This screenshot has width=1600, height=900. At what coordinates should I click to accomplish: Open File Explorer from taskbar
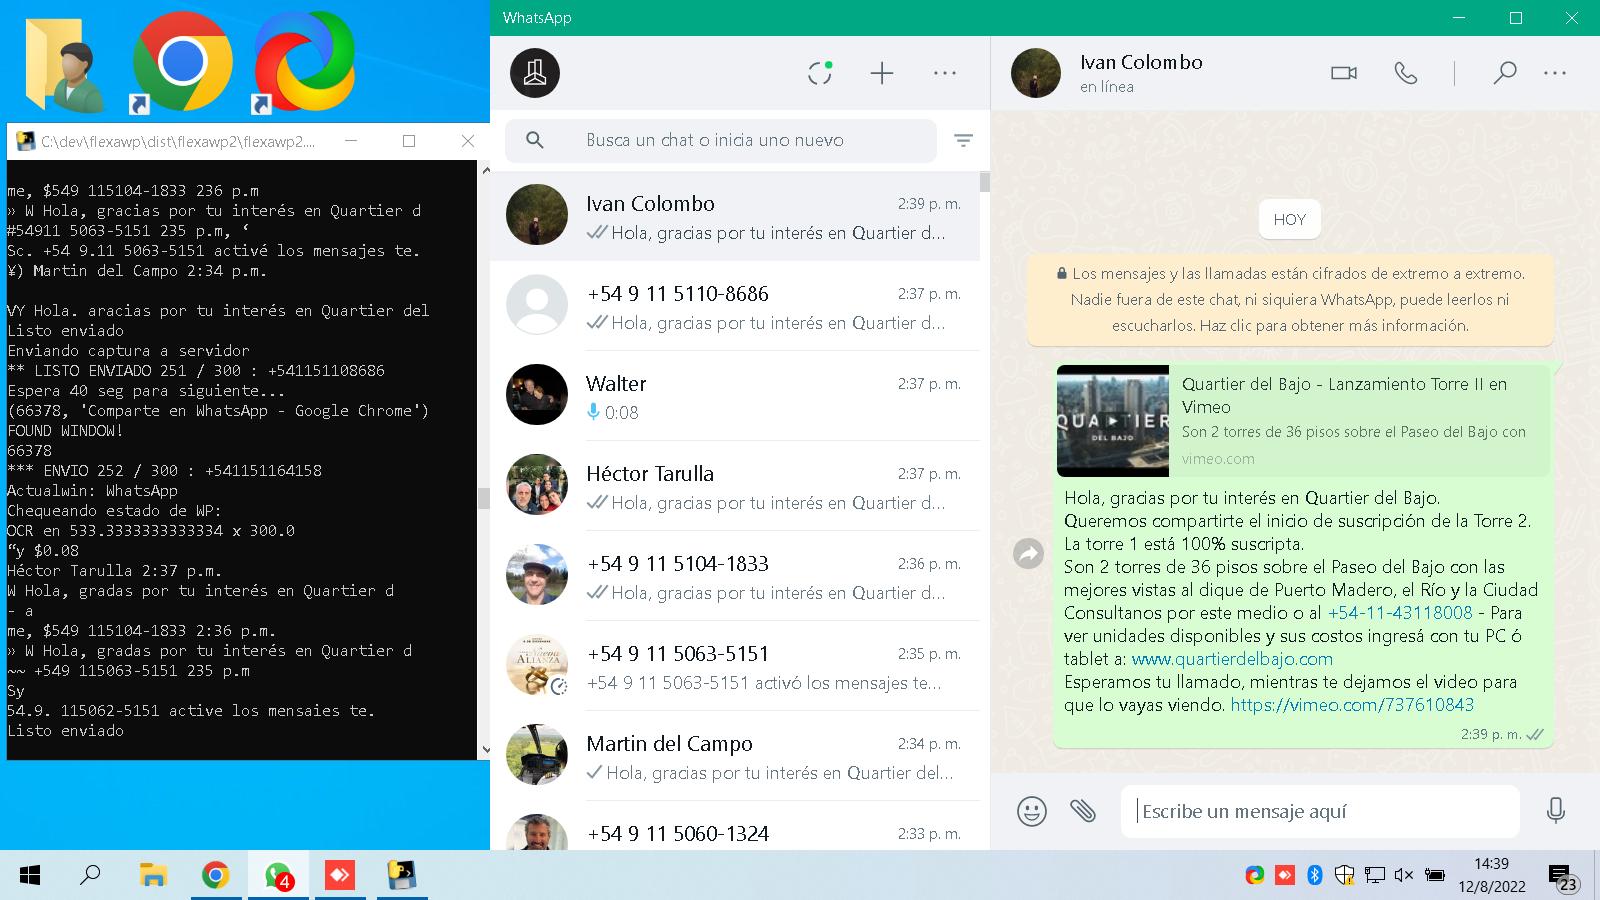153,876
